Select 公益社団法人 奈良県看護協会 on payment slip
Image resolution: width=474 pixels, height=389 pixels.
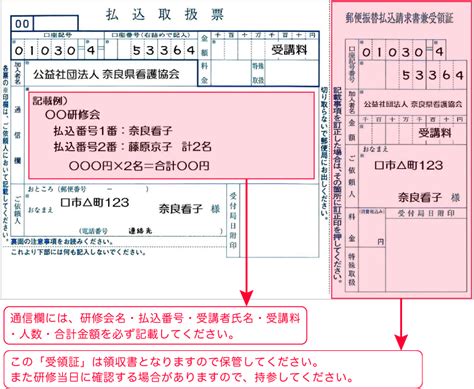tap(106, 74)
